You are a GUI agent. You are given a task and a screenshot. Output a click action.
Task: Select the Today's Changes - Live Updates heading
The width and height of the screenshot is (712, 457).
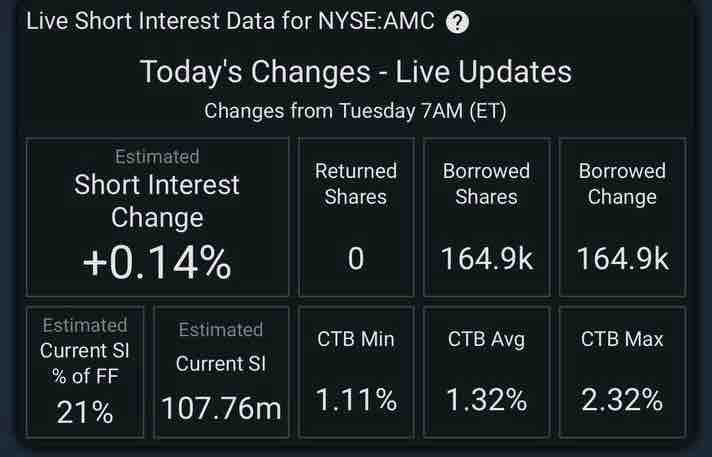356,72
